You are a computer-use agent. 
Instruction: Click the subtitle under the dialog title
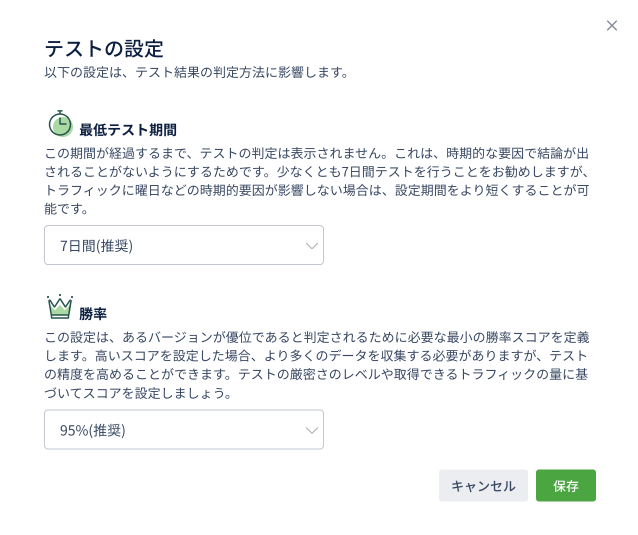click(x=196, y=73)
